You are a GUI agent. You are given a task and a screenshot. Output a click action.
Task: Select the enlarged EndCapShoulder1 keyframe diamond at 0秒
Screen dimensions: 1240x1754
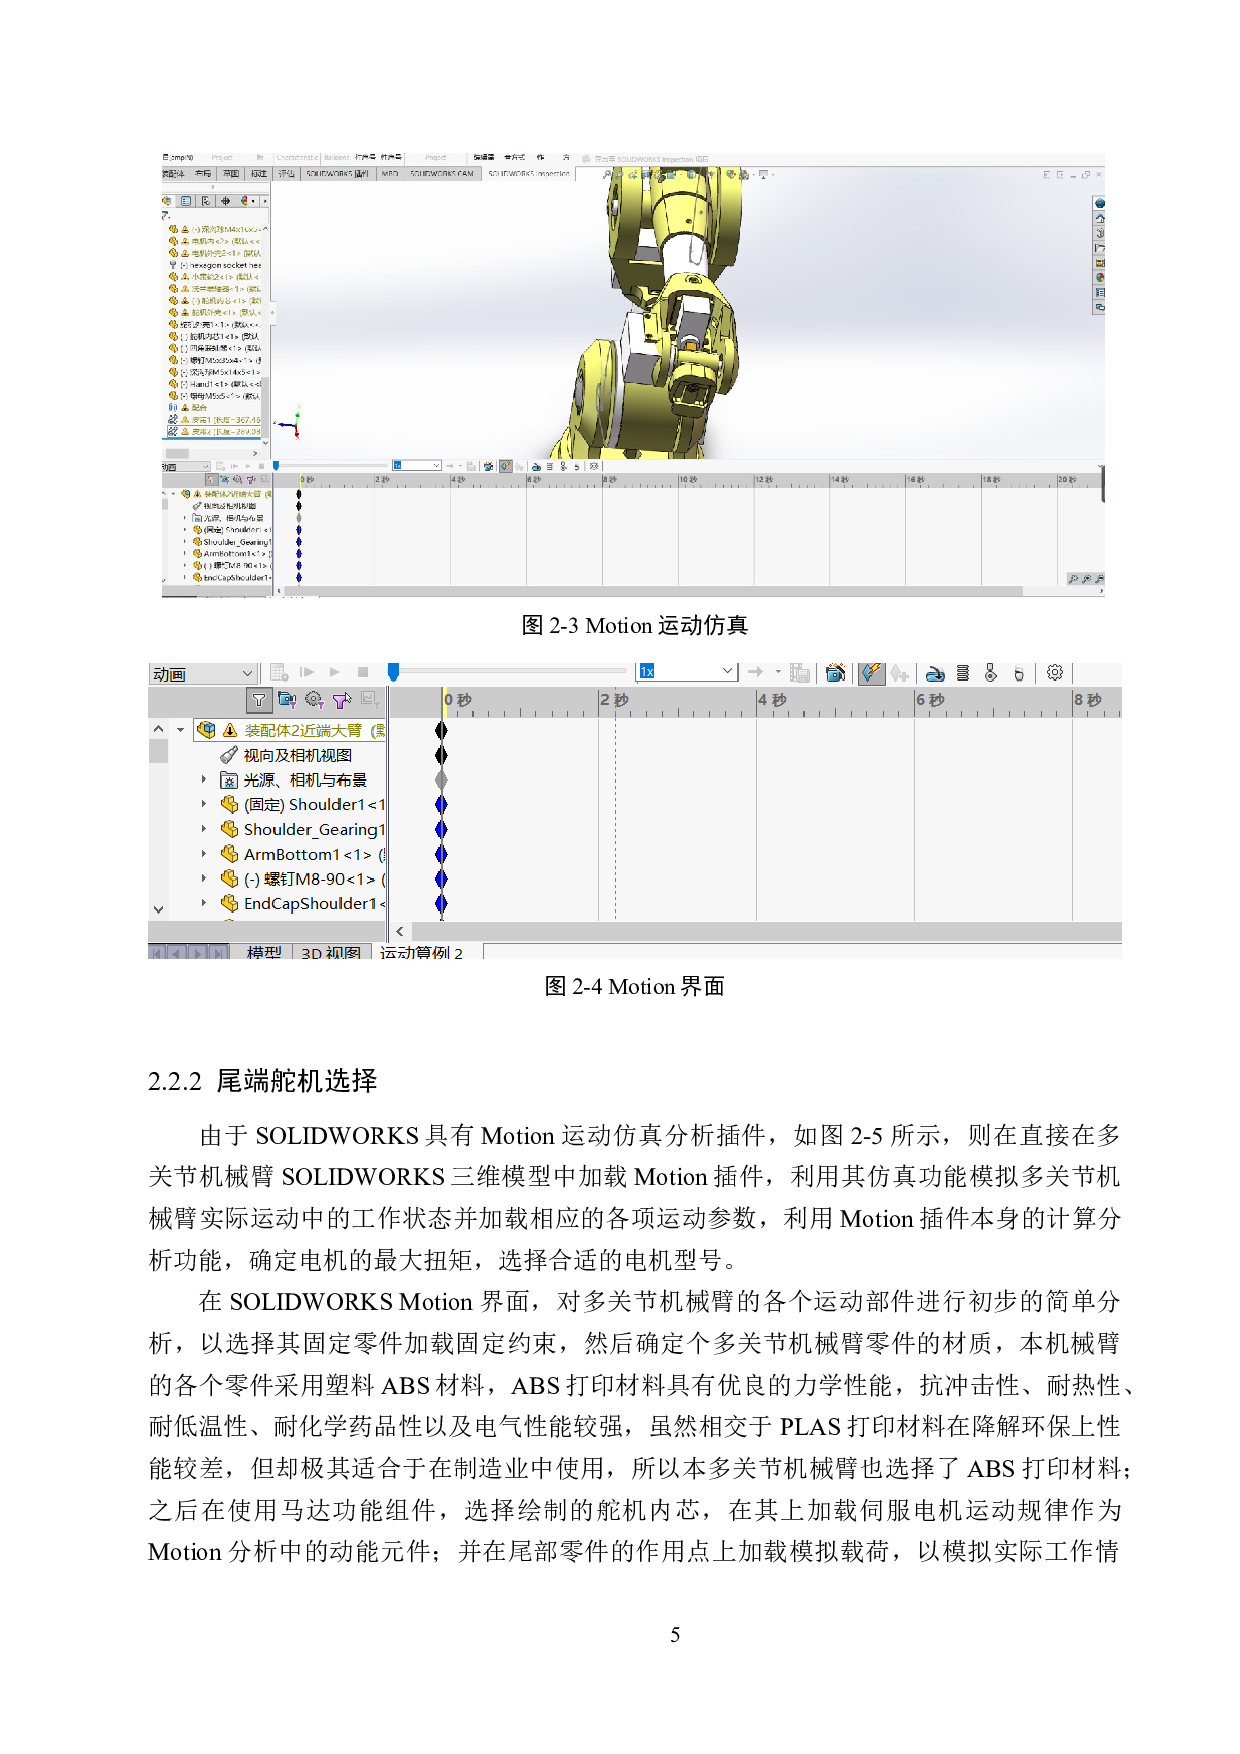click(x=441, y=903)
